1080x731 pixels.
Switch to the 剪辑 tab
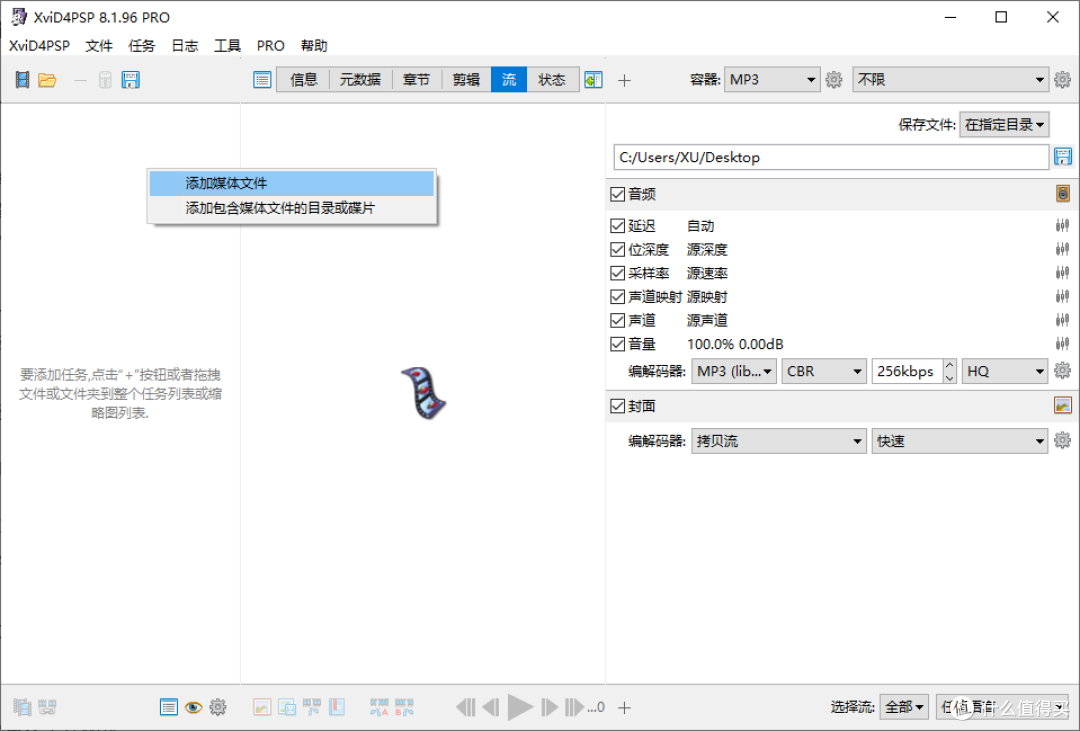[x=466, y=80]
